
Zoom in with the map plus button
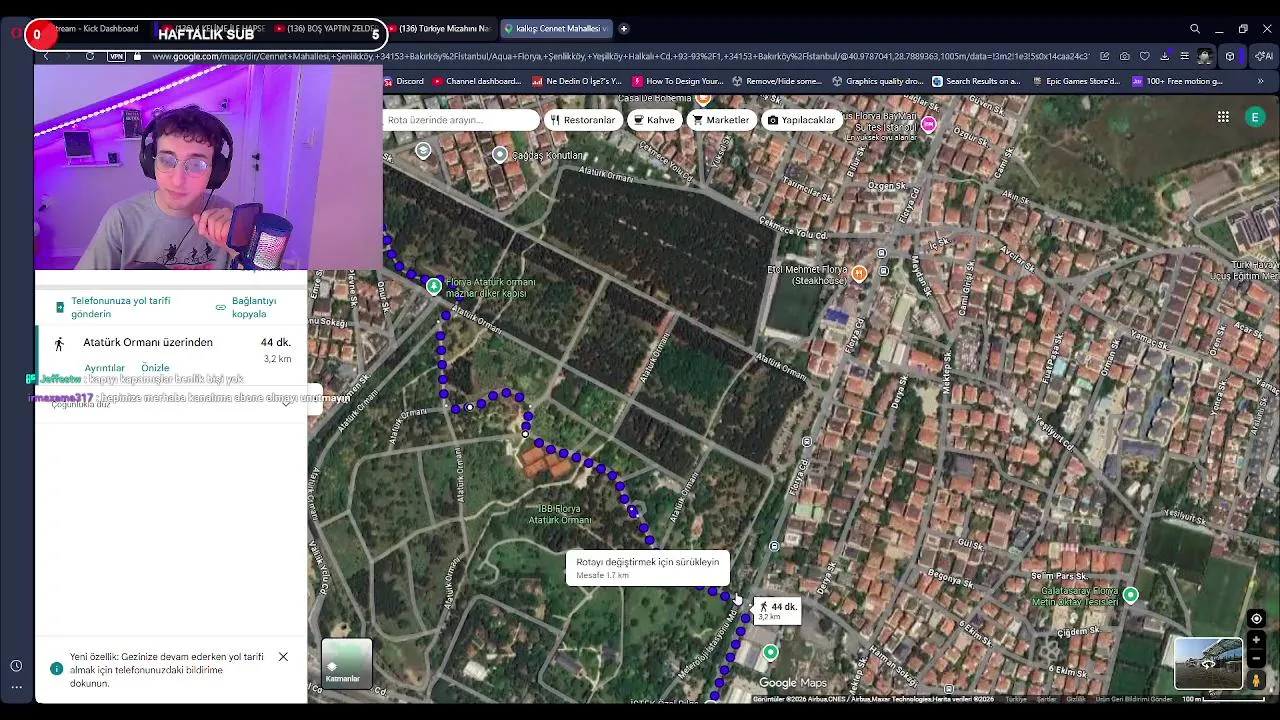[1257, 640]
